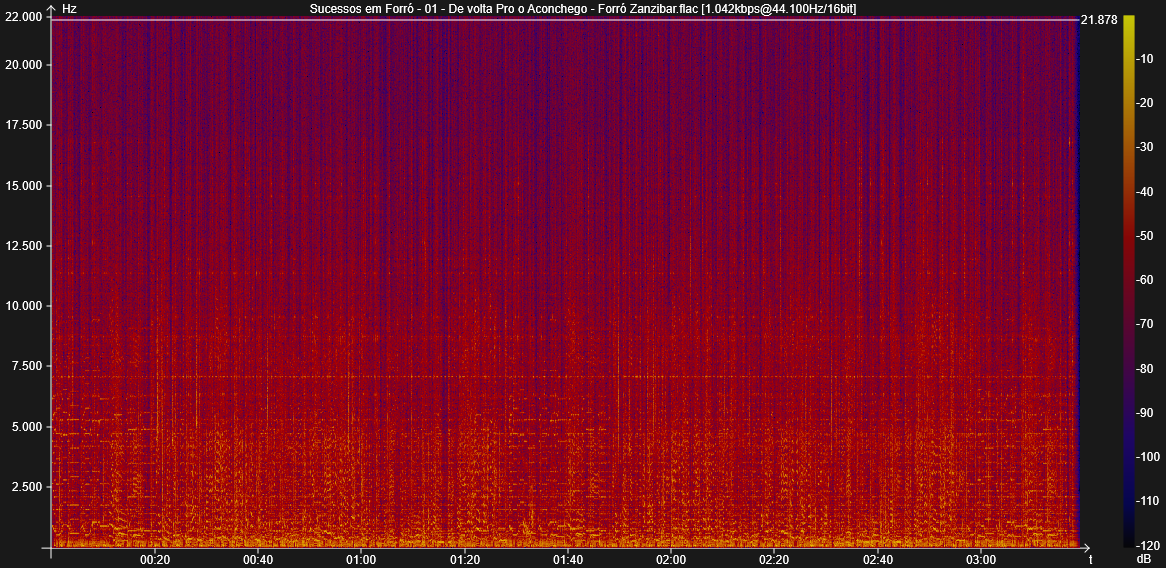Click the 01:20 time axis label
Viewport: 1166px width, 568px height.
464,558
